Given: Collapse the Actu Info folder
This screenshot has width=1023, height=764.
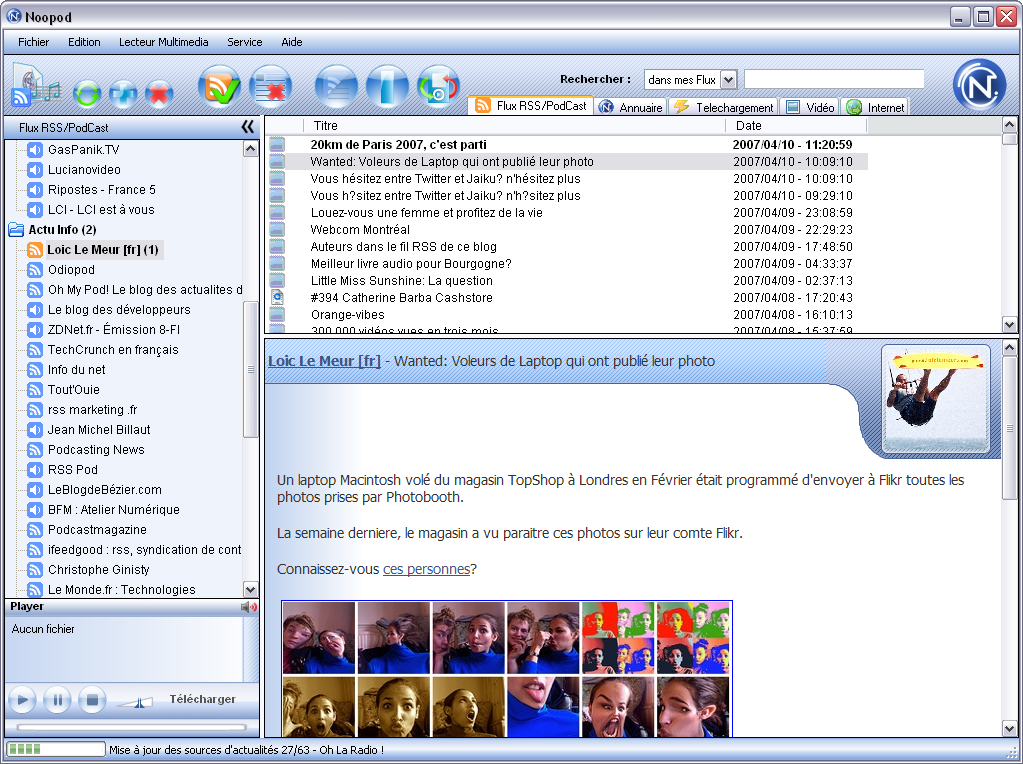Looking at the screenshot, I should click(x=16, y=230).
